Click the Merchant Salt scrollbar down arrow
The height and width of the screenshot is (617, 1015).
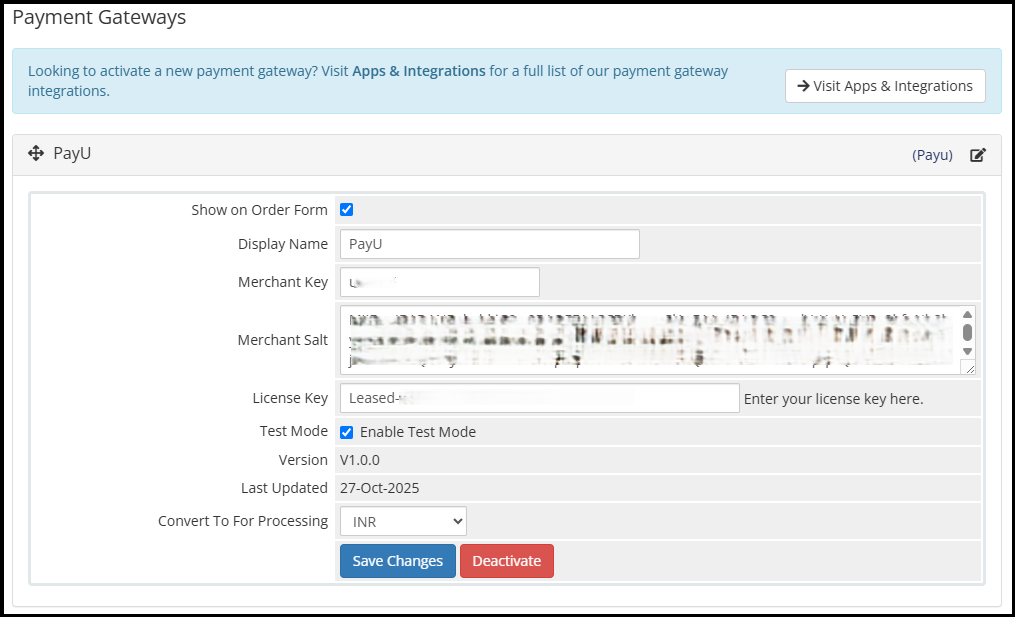point(967,351)
